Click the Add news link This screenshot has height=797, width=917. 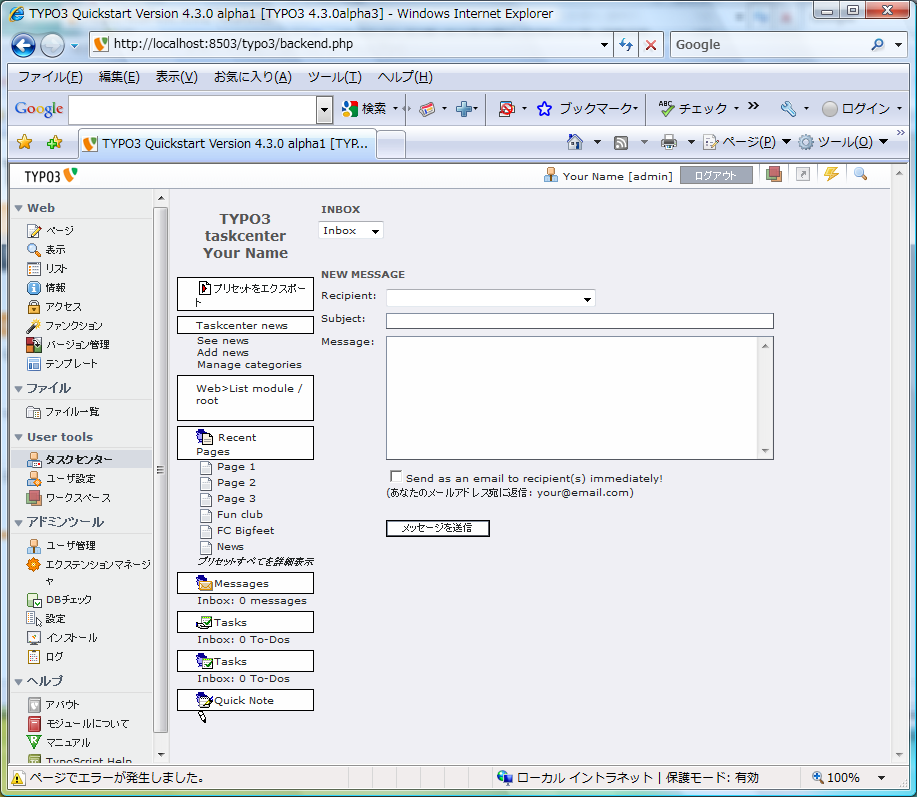[223, 353]
